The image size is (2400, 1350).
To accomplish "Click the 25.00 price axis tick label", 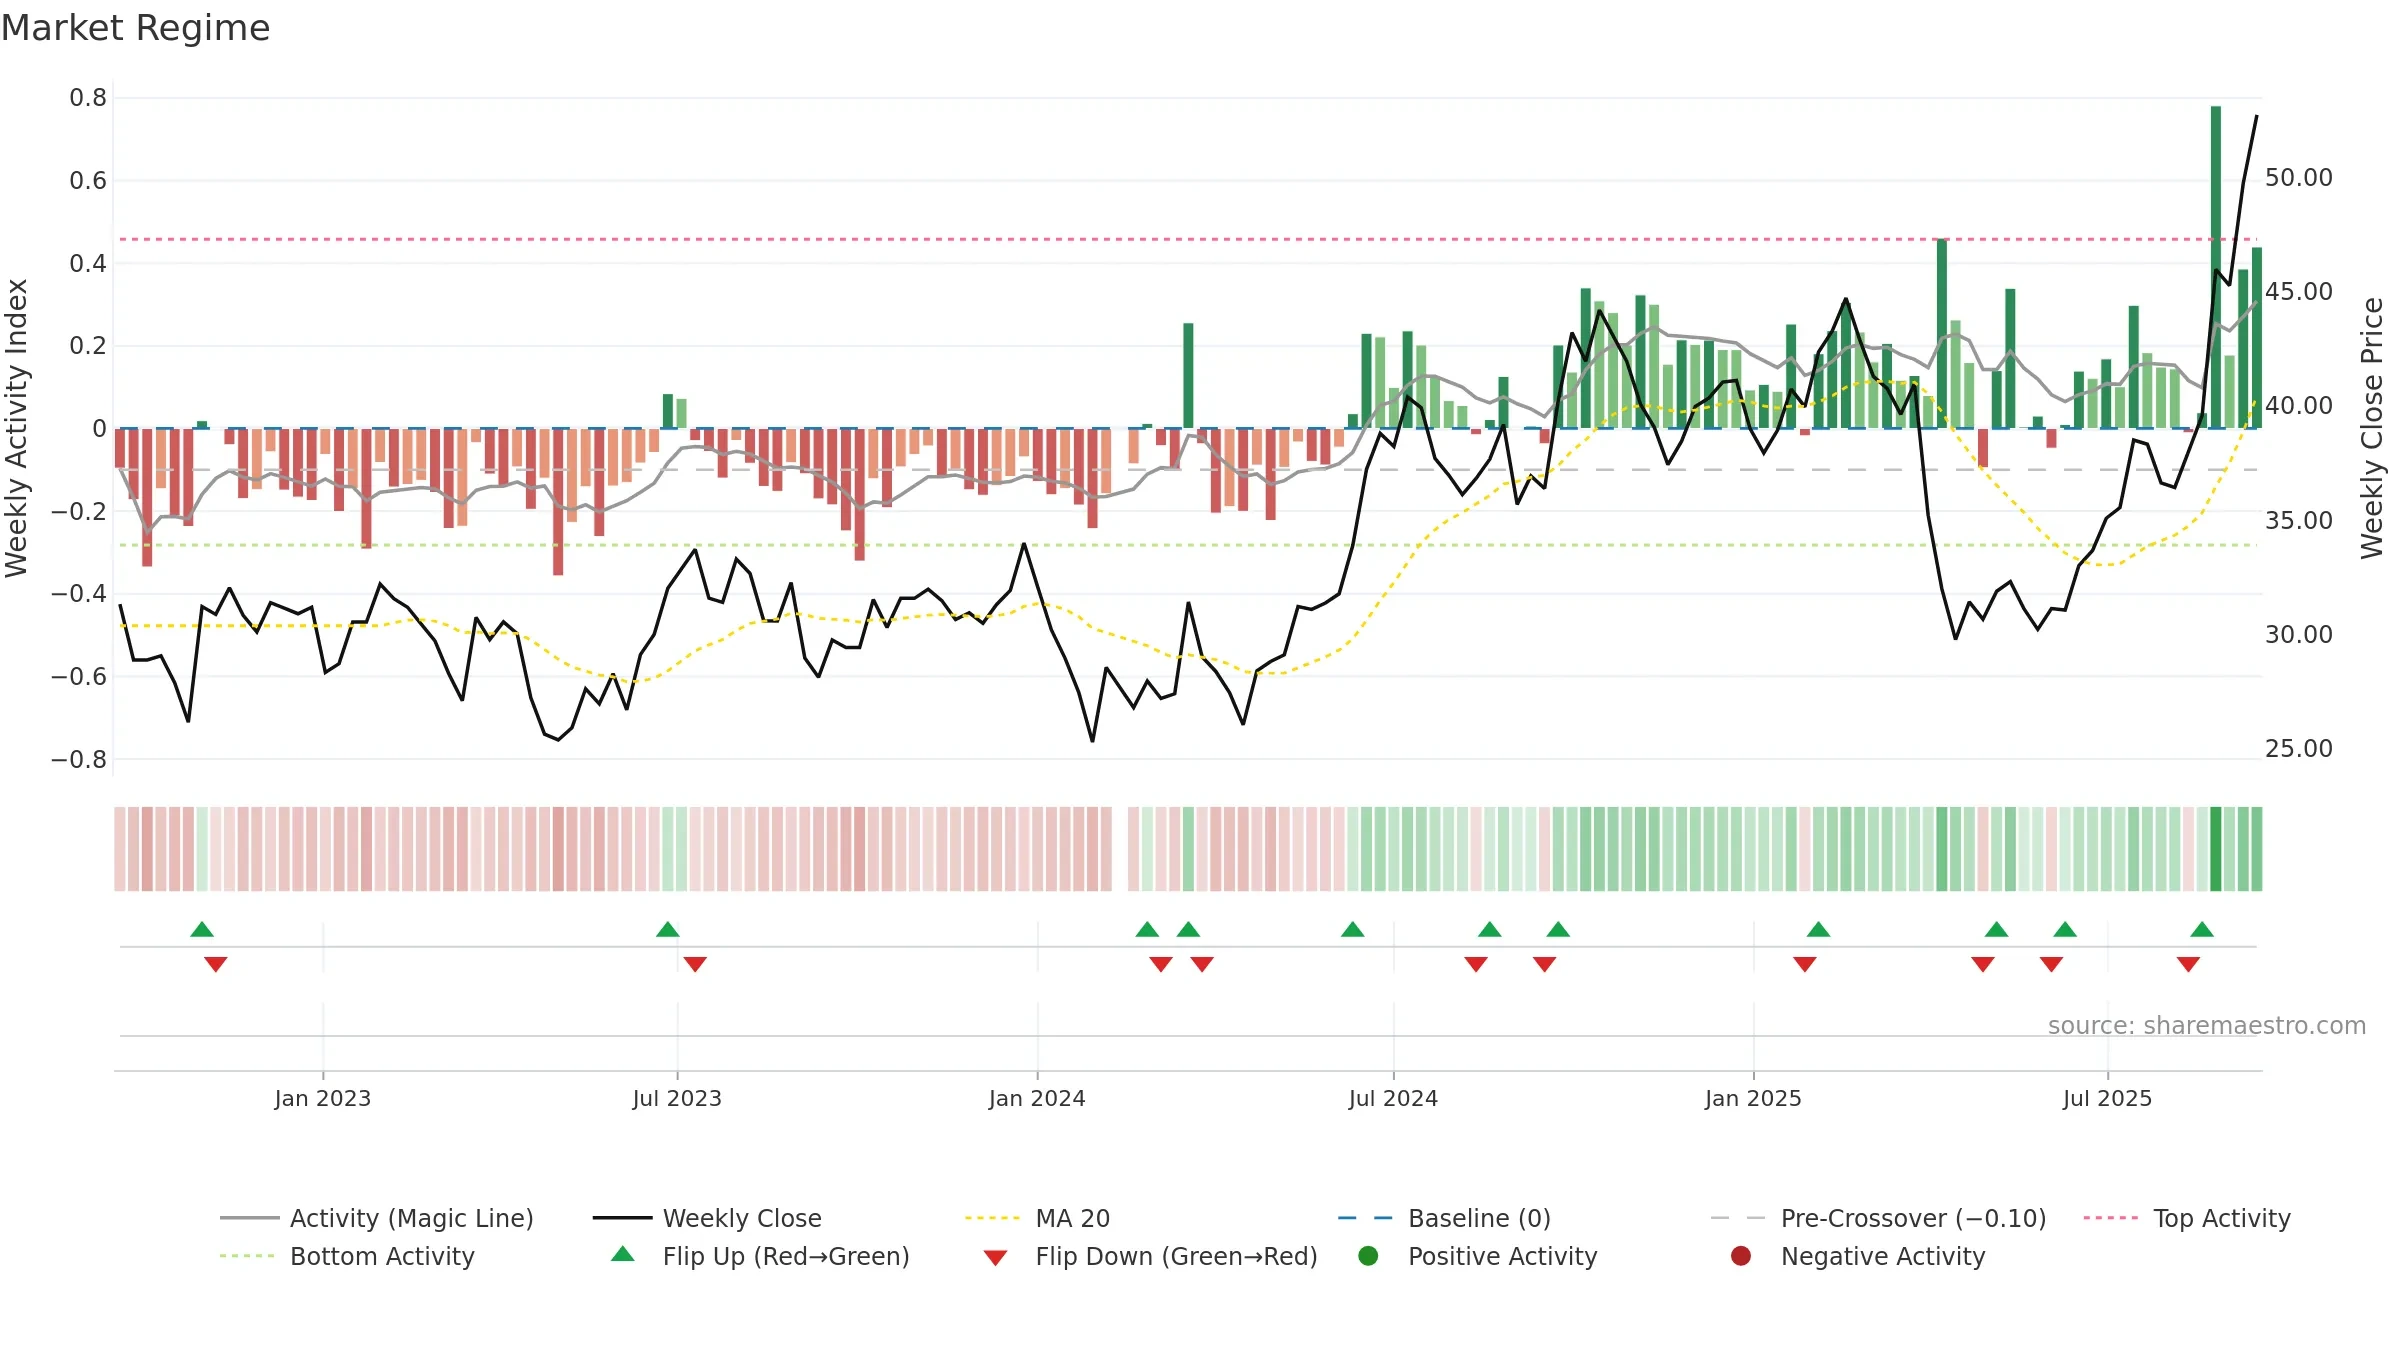I will (x=2298, y=749).
